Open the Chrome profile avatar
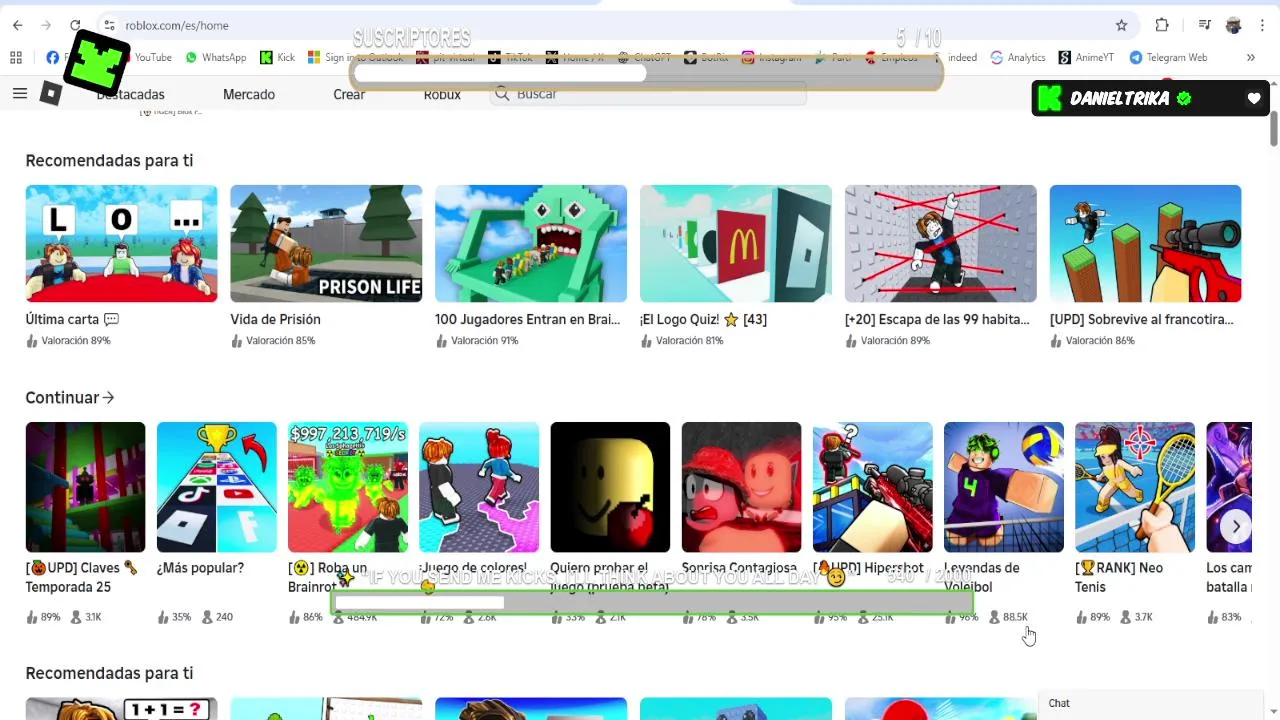The image size is (1280, 720). 1234,25
